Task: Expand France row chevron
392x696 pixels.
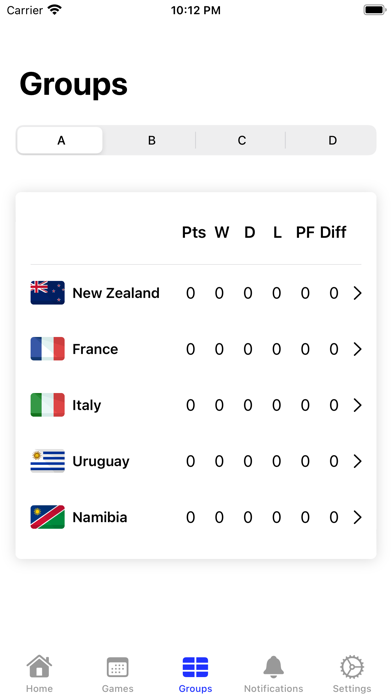Action: tap(357, 349)
